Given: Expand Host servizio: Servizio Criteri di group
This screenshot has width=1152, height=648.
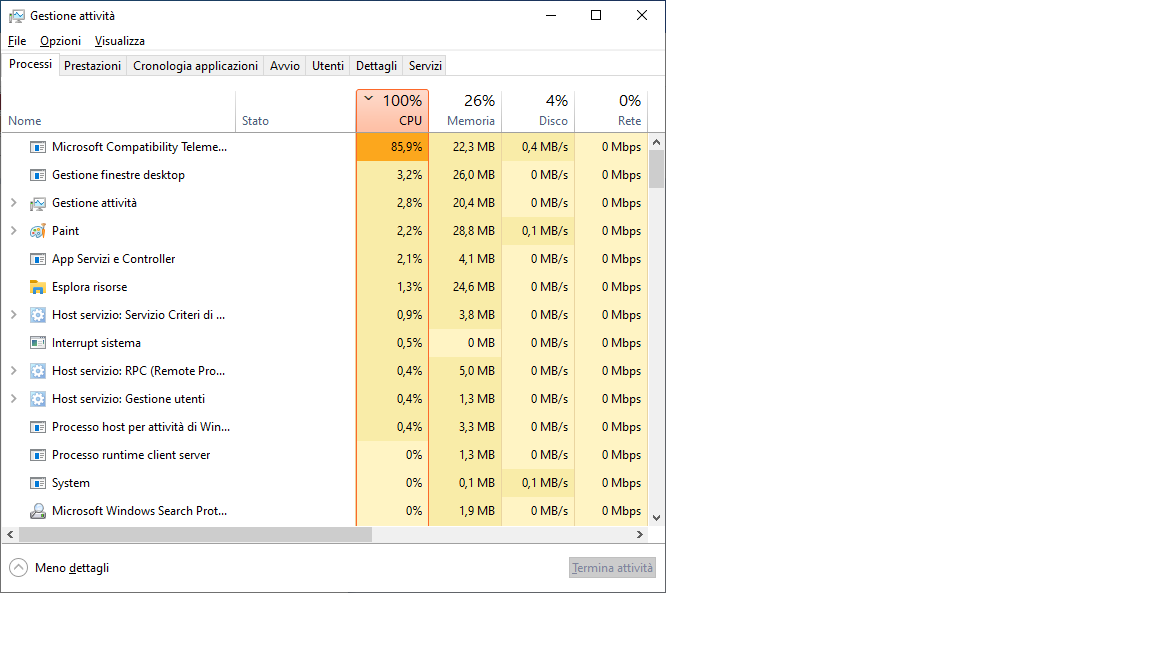Looking at the screenshot, I should [13, 314].
